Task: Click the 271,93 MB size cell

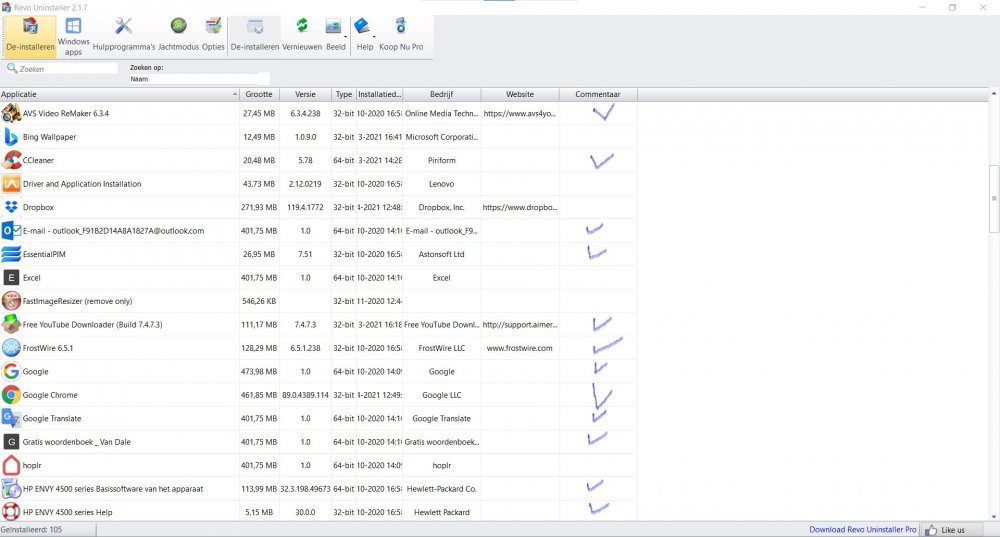Action: (259, 207)
